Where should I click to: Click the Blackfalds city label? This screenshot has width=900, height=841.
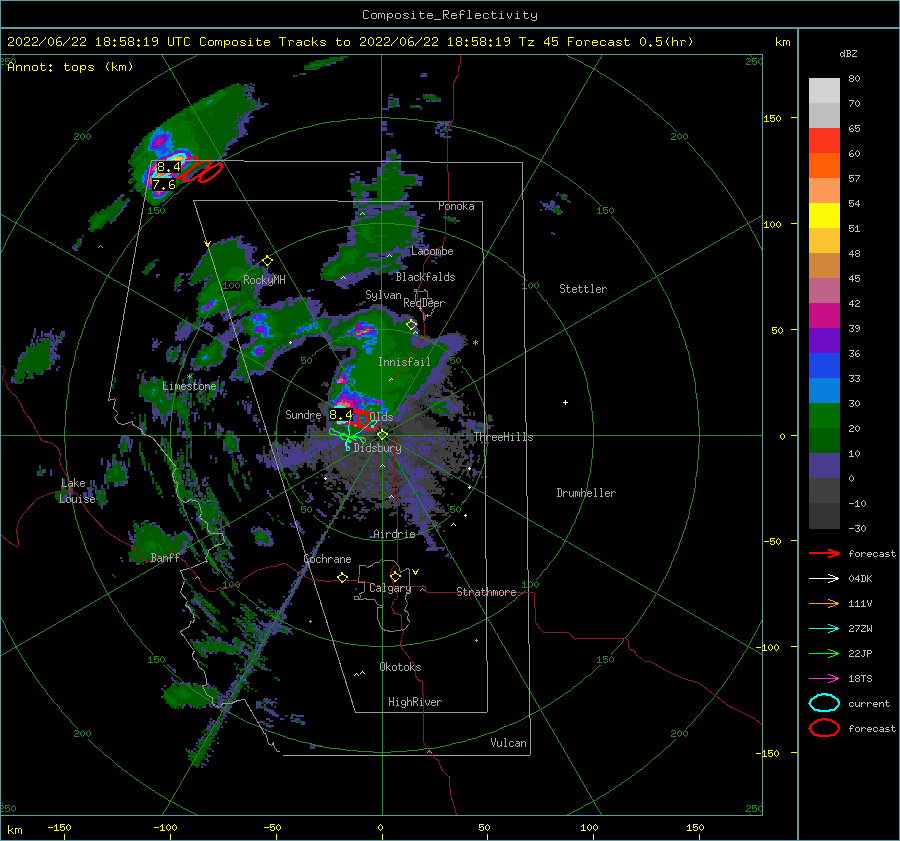click(425, 277)
